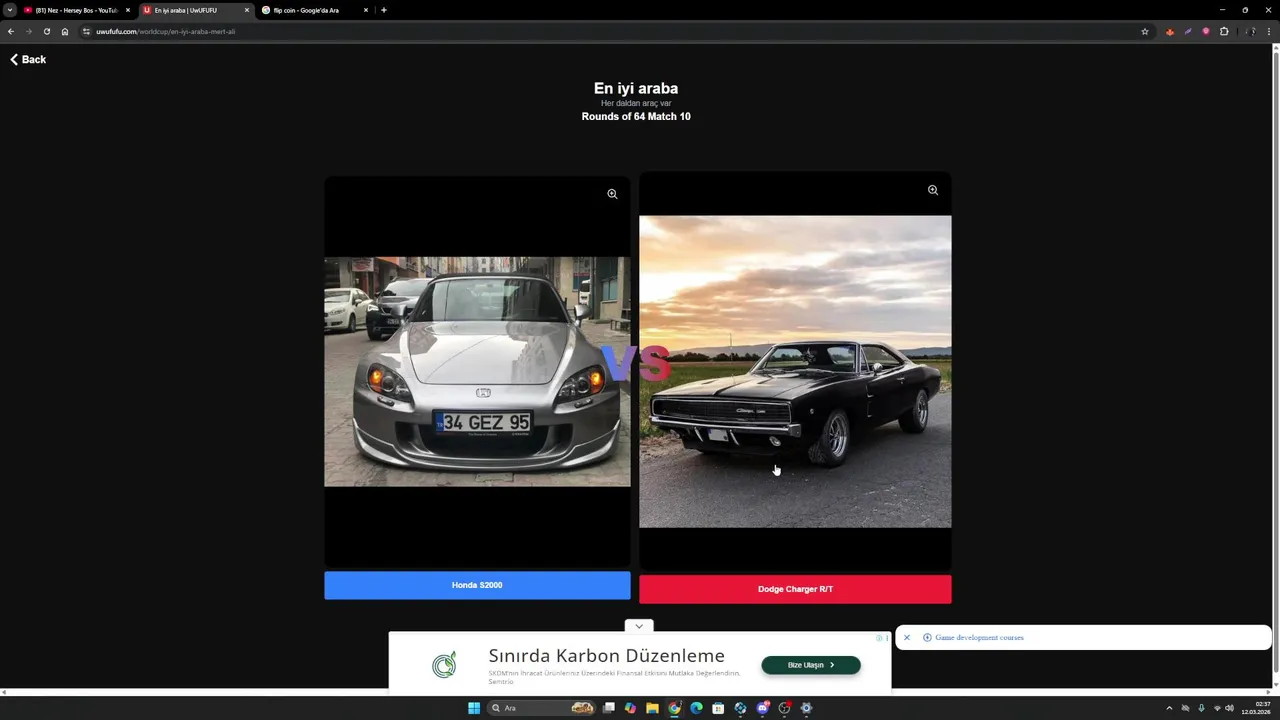The height and width of the screenshot is (720, 1280).
Task: Go forward in browser history
Action: point(29,31)
